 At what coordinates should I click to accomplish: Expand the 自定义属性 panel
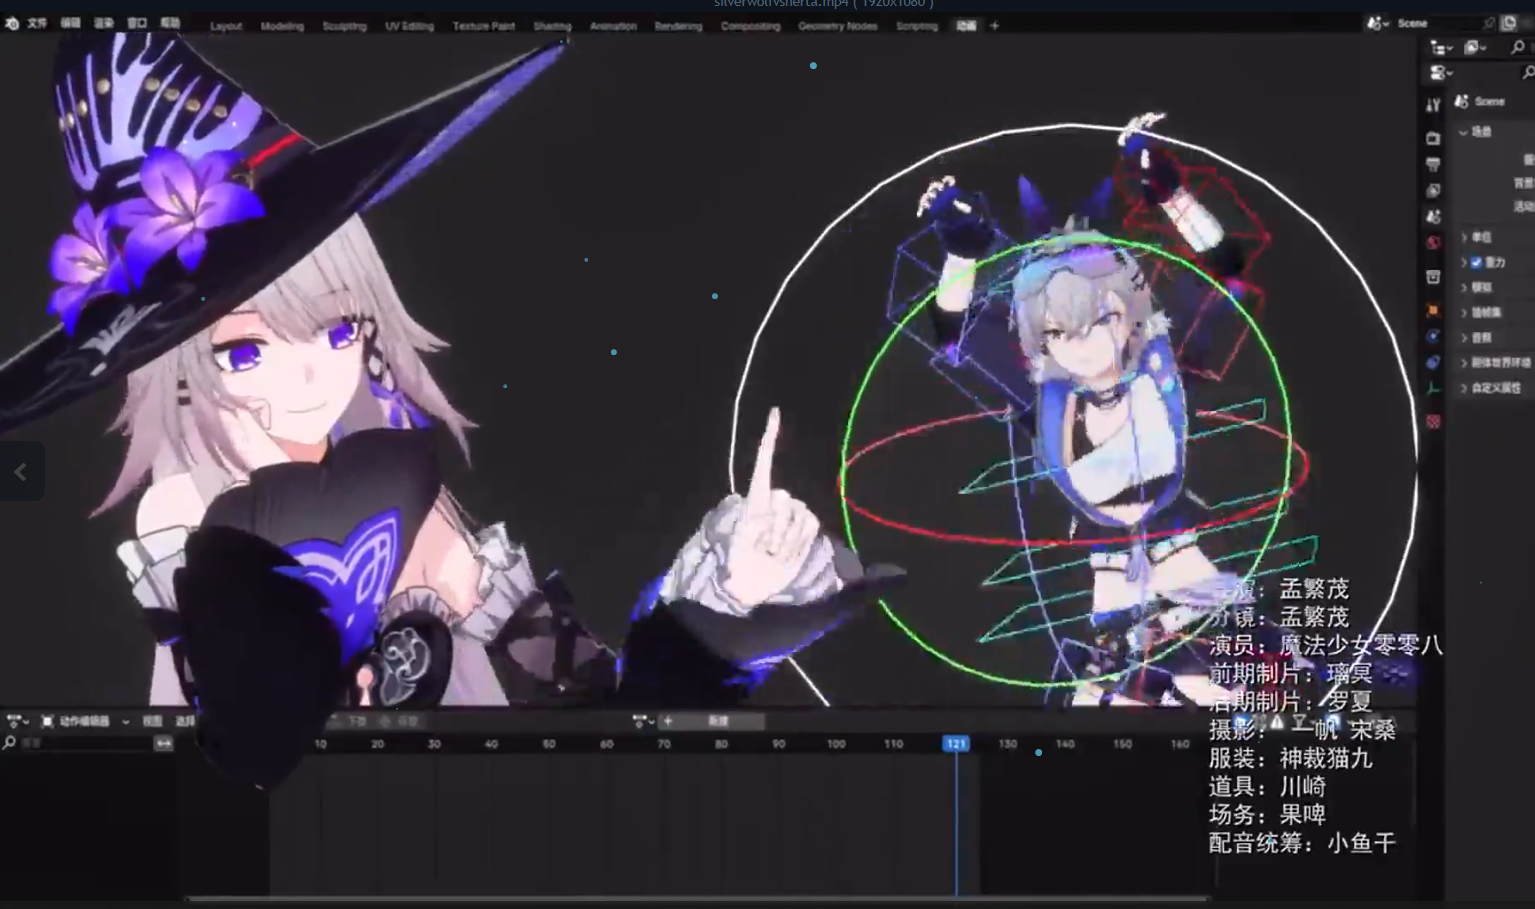pyautogui.click(x=1464, y=388)
